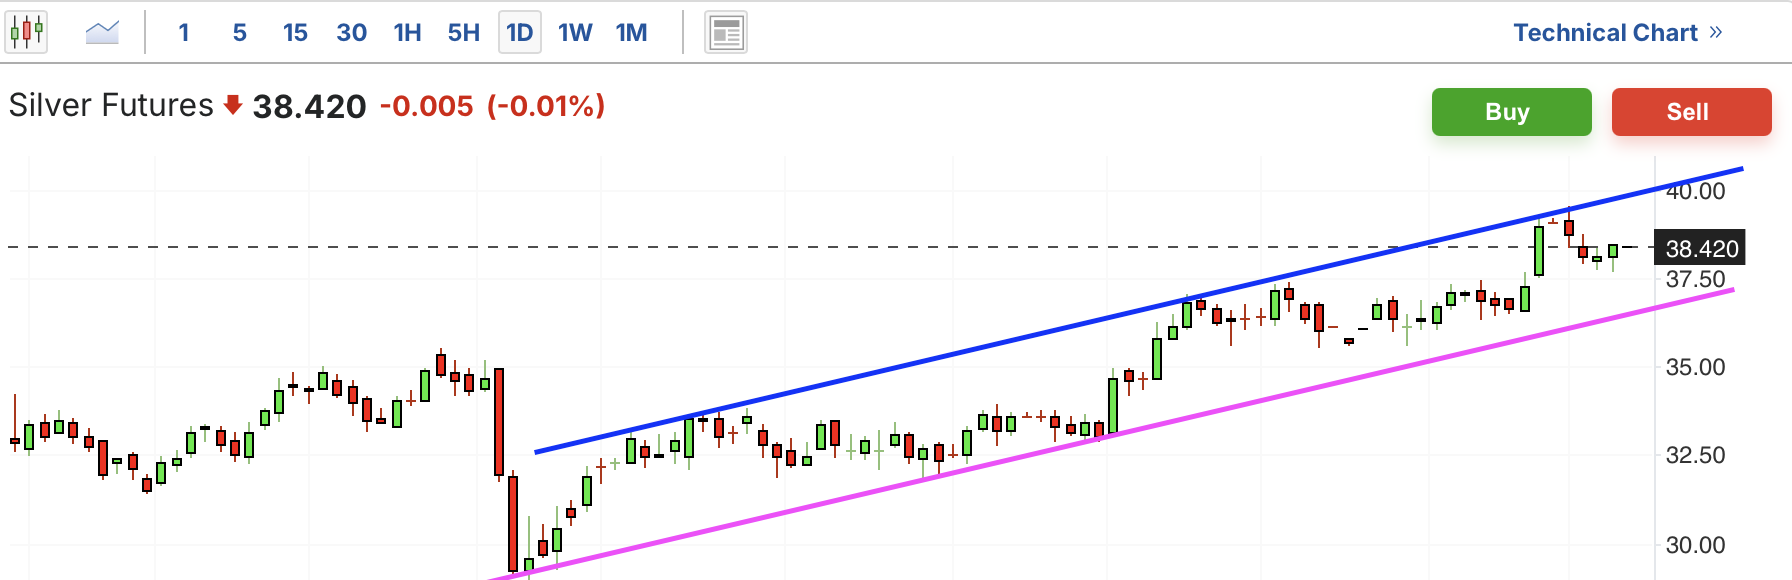Click the green Buy button
The width and height of the screenshot is (1792, 580).
[1511, 112]
